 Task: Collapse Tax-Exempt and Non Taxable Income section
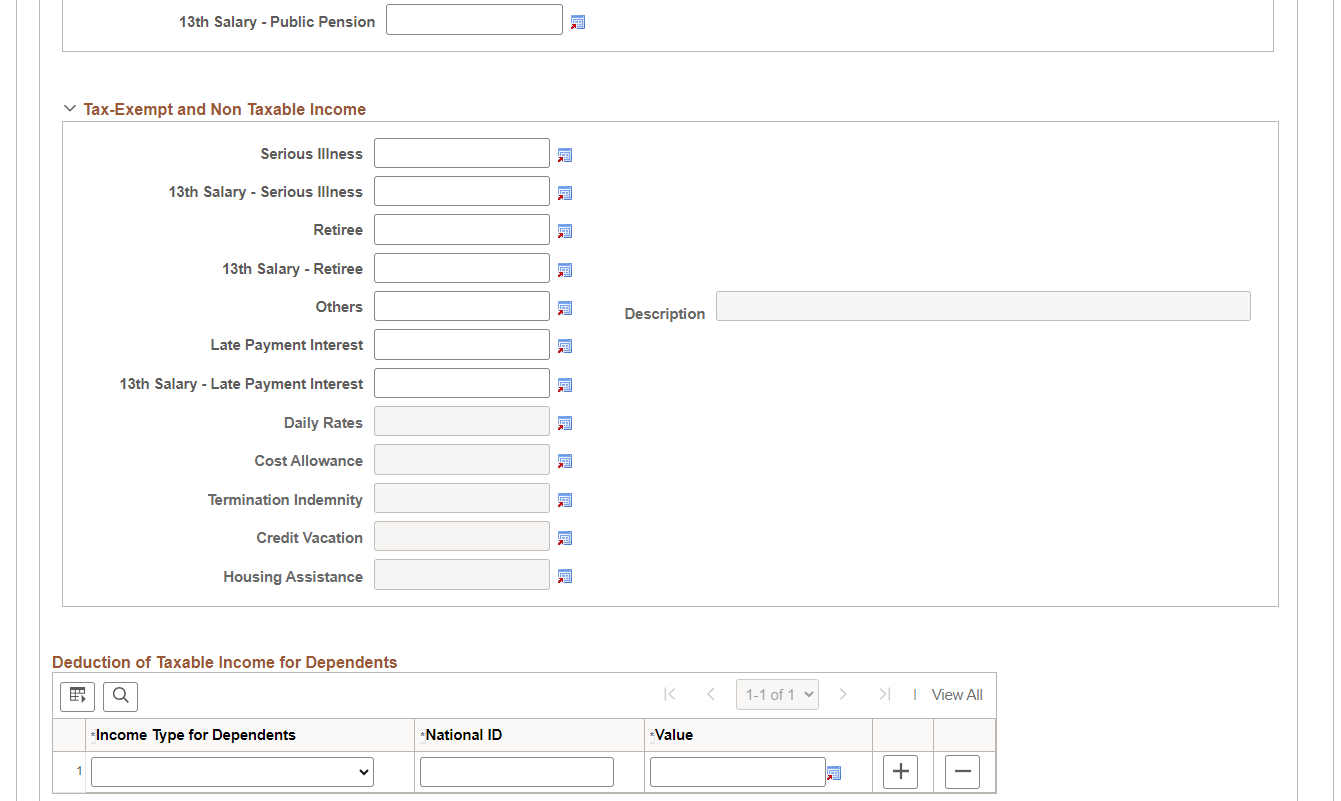70,109
